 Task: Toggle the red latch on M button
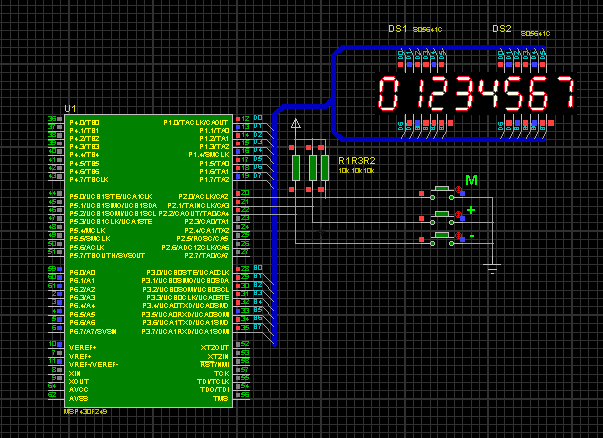pos(459,188)
